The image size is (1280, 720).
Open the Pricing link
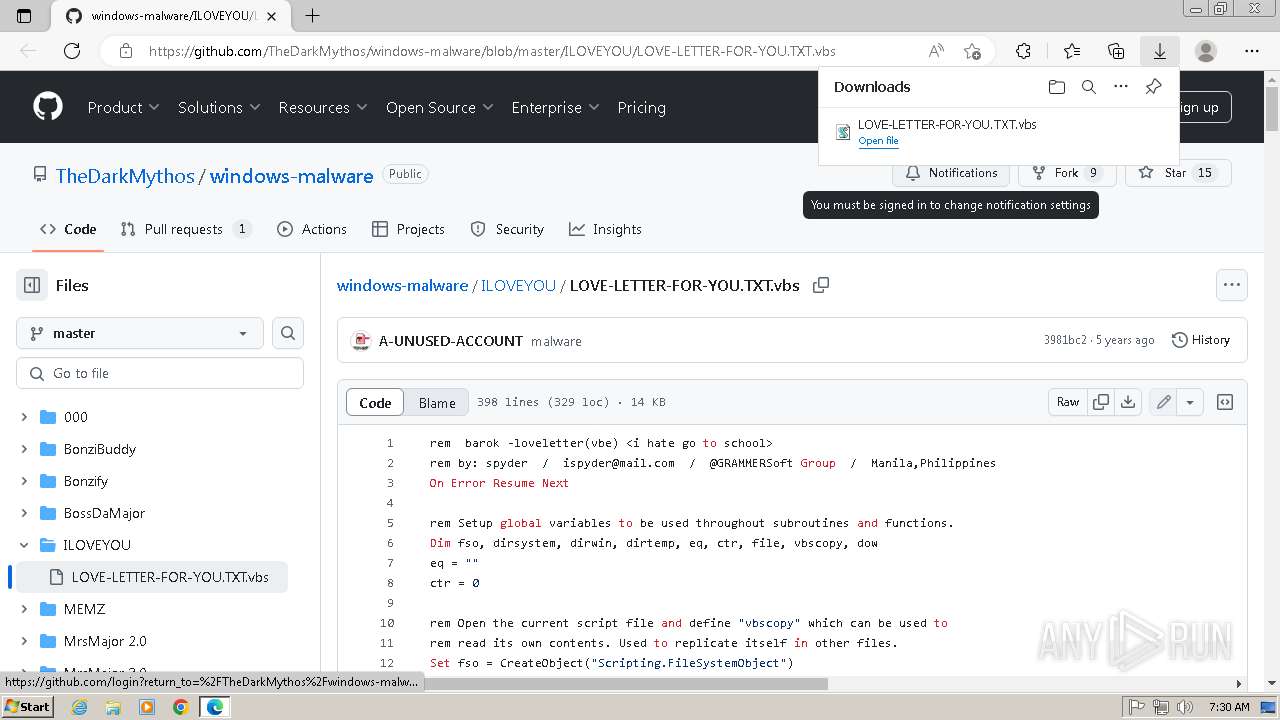pyautogui.click(x=641, y=107)
